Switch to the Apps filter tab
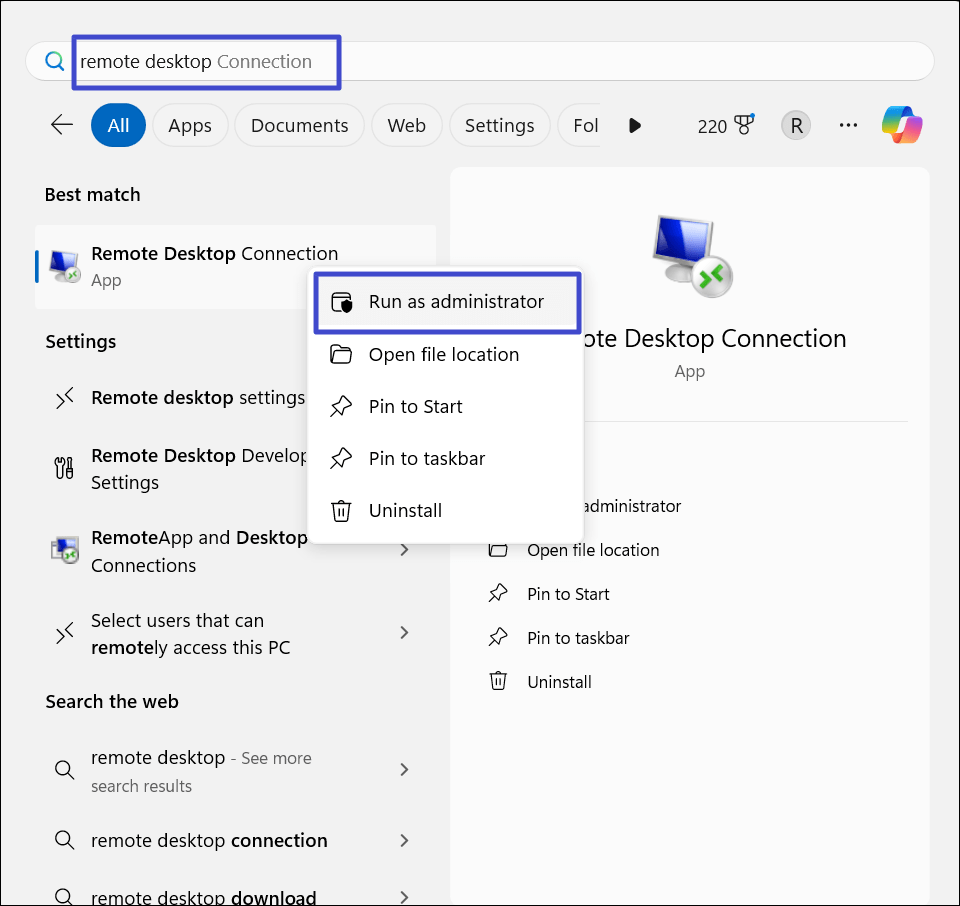960x906 pixels. (190, 124)
